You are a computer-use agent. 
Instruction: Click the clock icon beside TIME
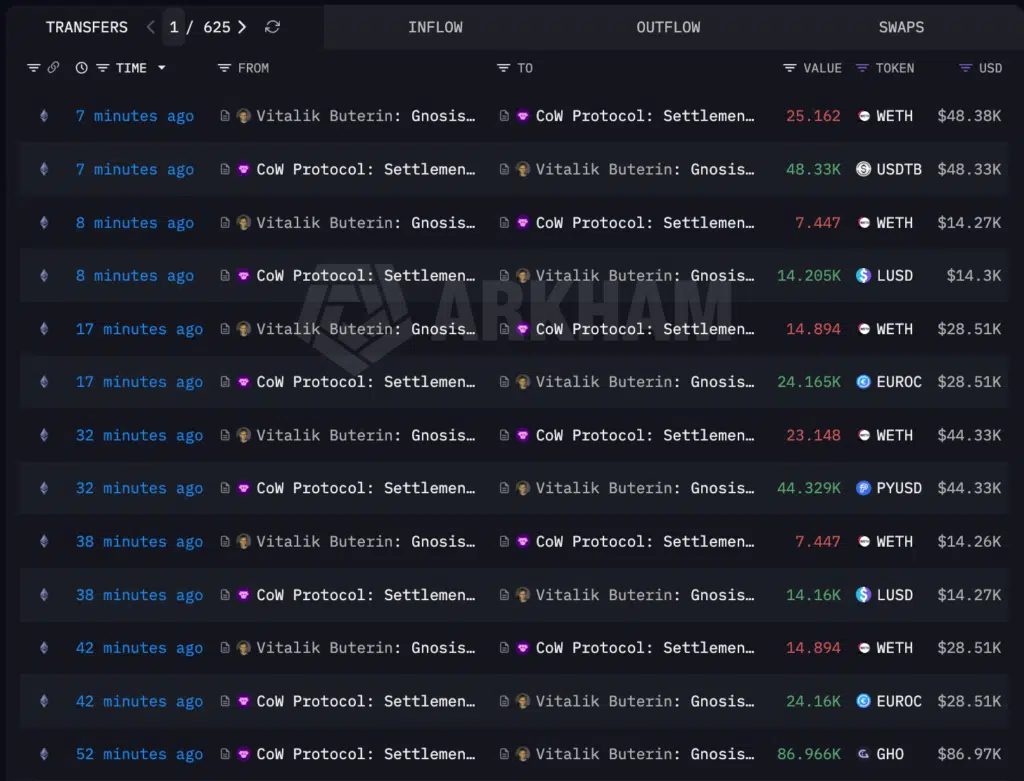coord(80,68)
